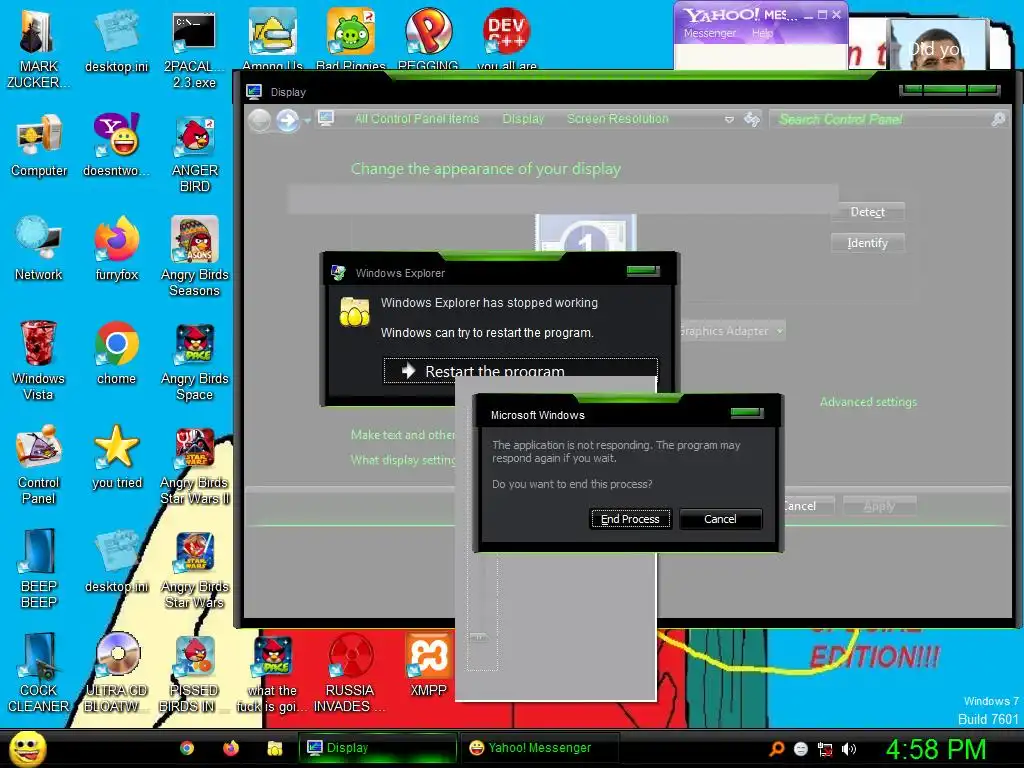Click the address bar refresh icon

pyautogui.click(x=752, y=120)
